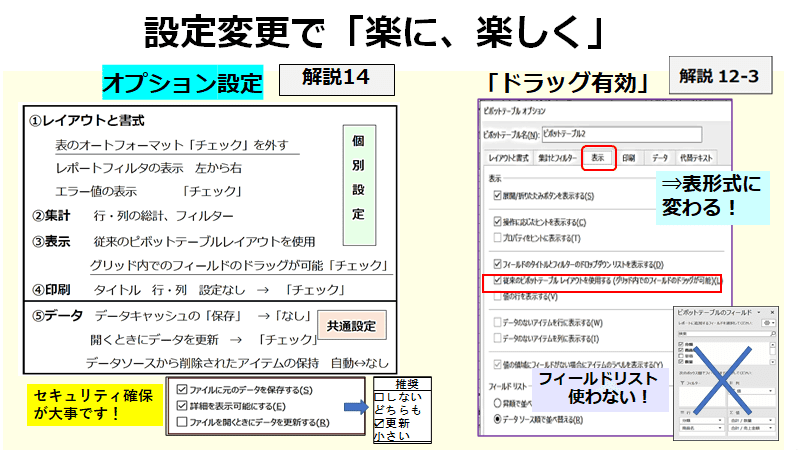
Task: Edit the ピボットテーブル名 text field
Action: [x=622, y=134]
